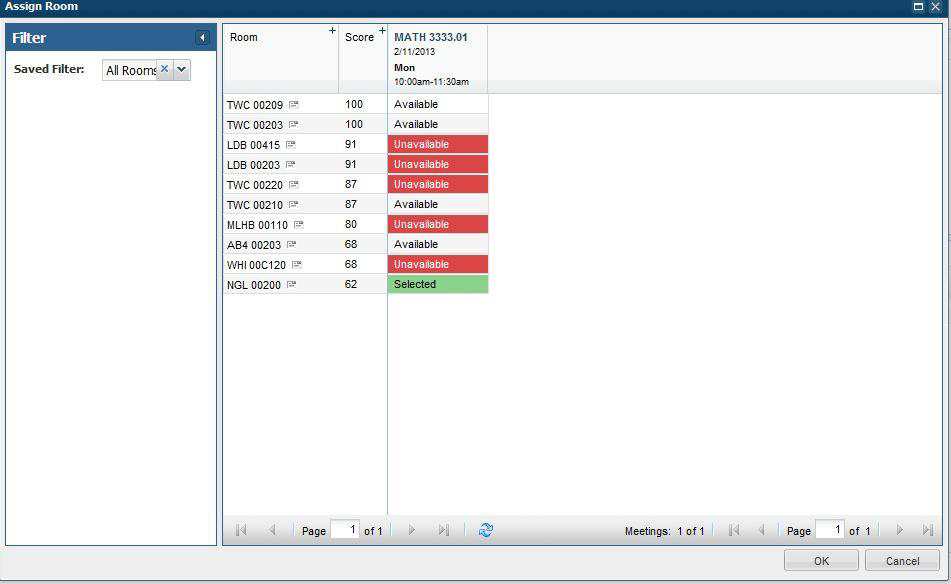
Task: Click the plus icon in Score column header
Action: point(382,31)
